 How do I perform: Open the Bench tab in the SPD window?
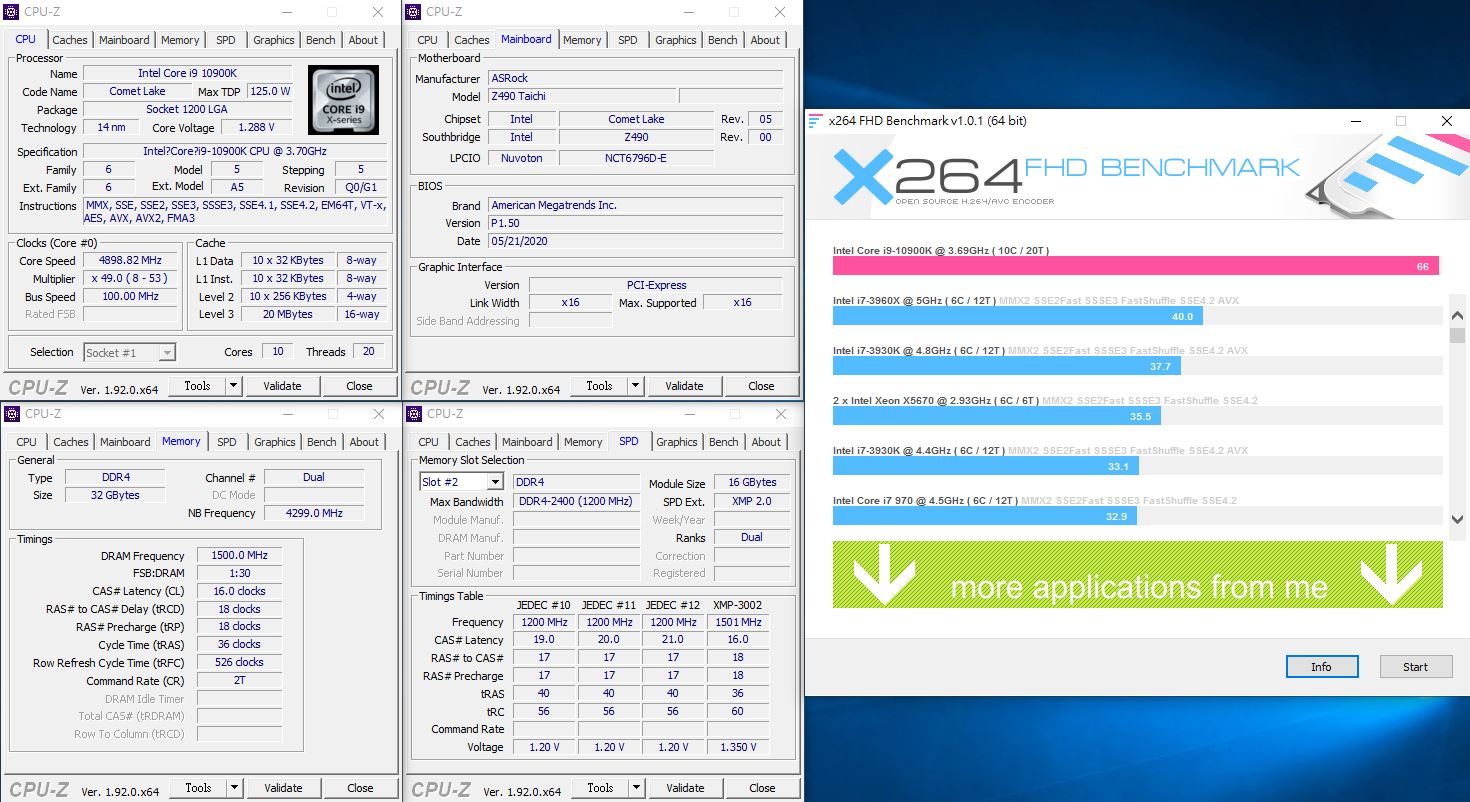724,442
